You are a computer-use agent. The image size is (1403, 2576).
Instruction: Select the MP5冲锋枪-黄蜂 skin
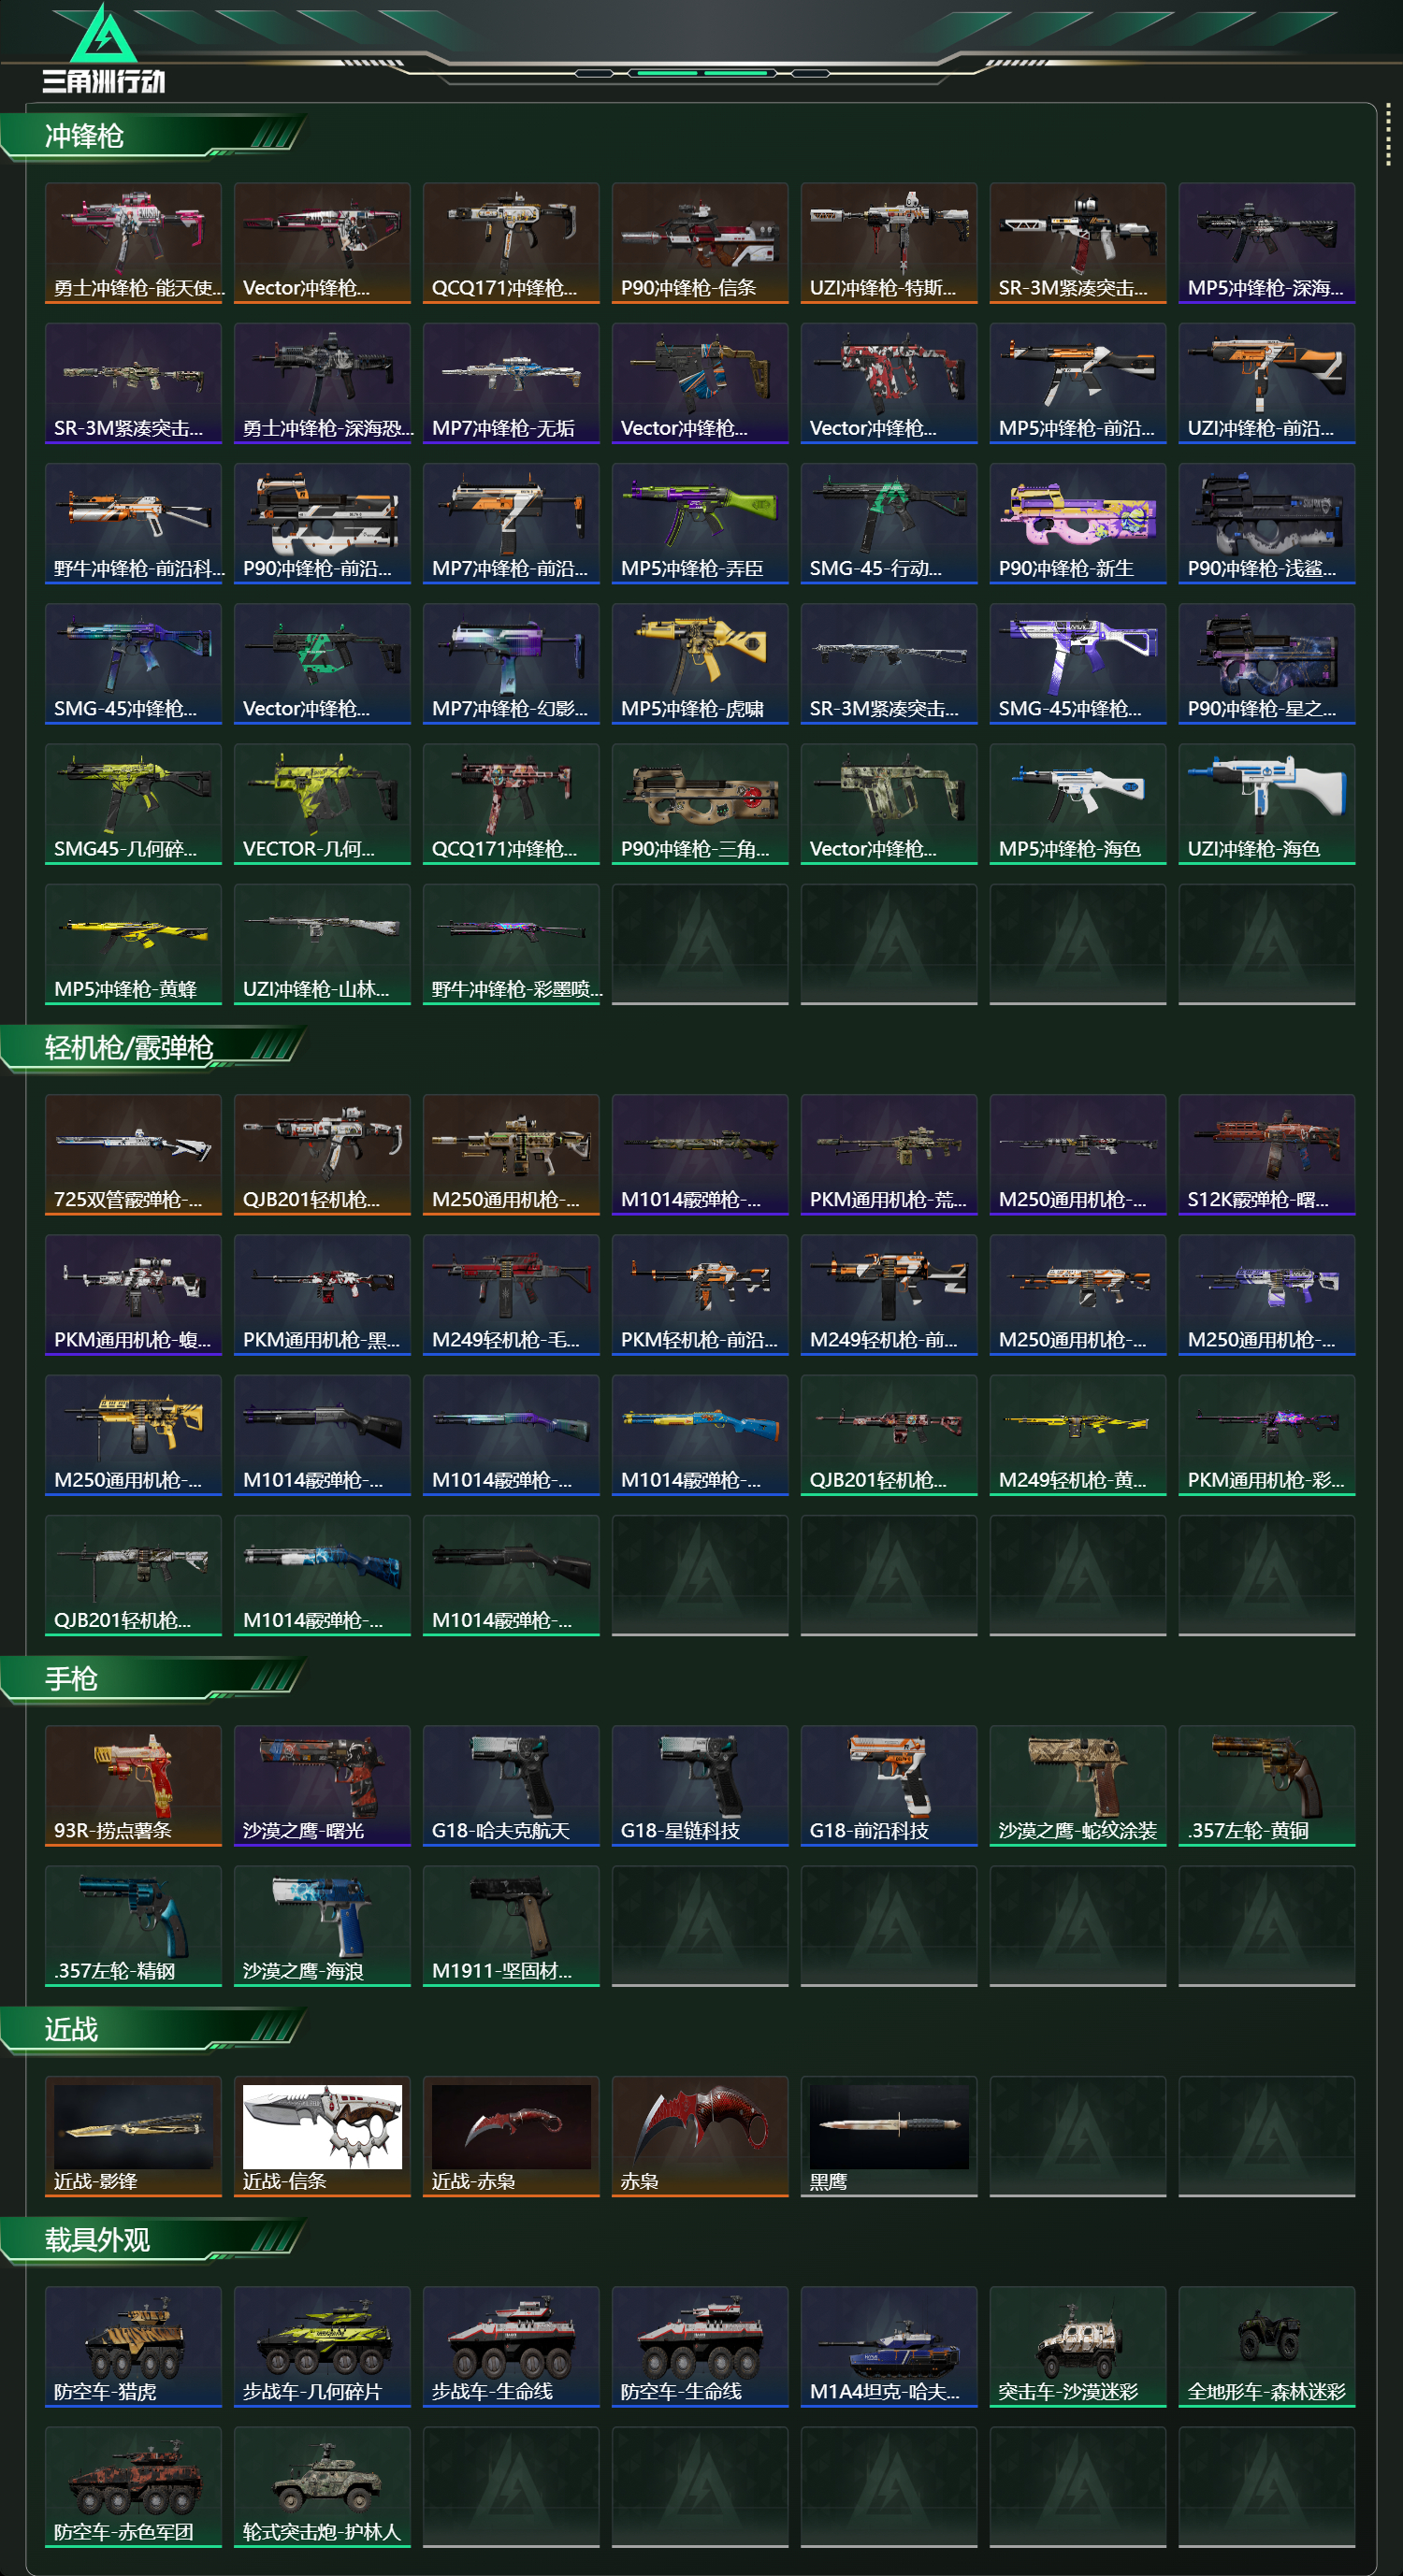133,943
